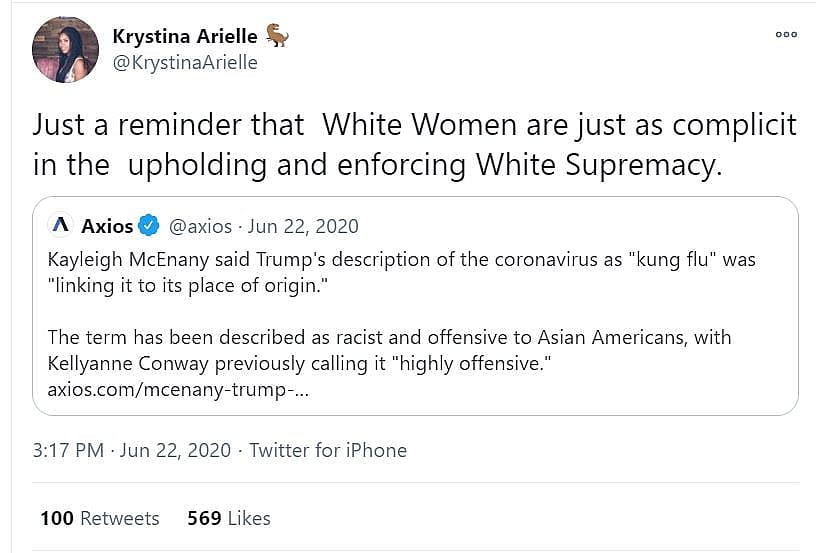Open the quoted tweet's Kayleigh McEnany sentence
This screenshot has width=816, height=553.
click(400, 272)
